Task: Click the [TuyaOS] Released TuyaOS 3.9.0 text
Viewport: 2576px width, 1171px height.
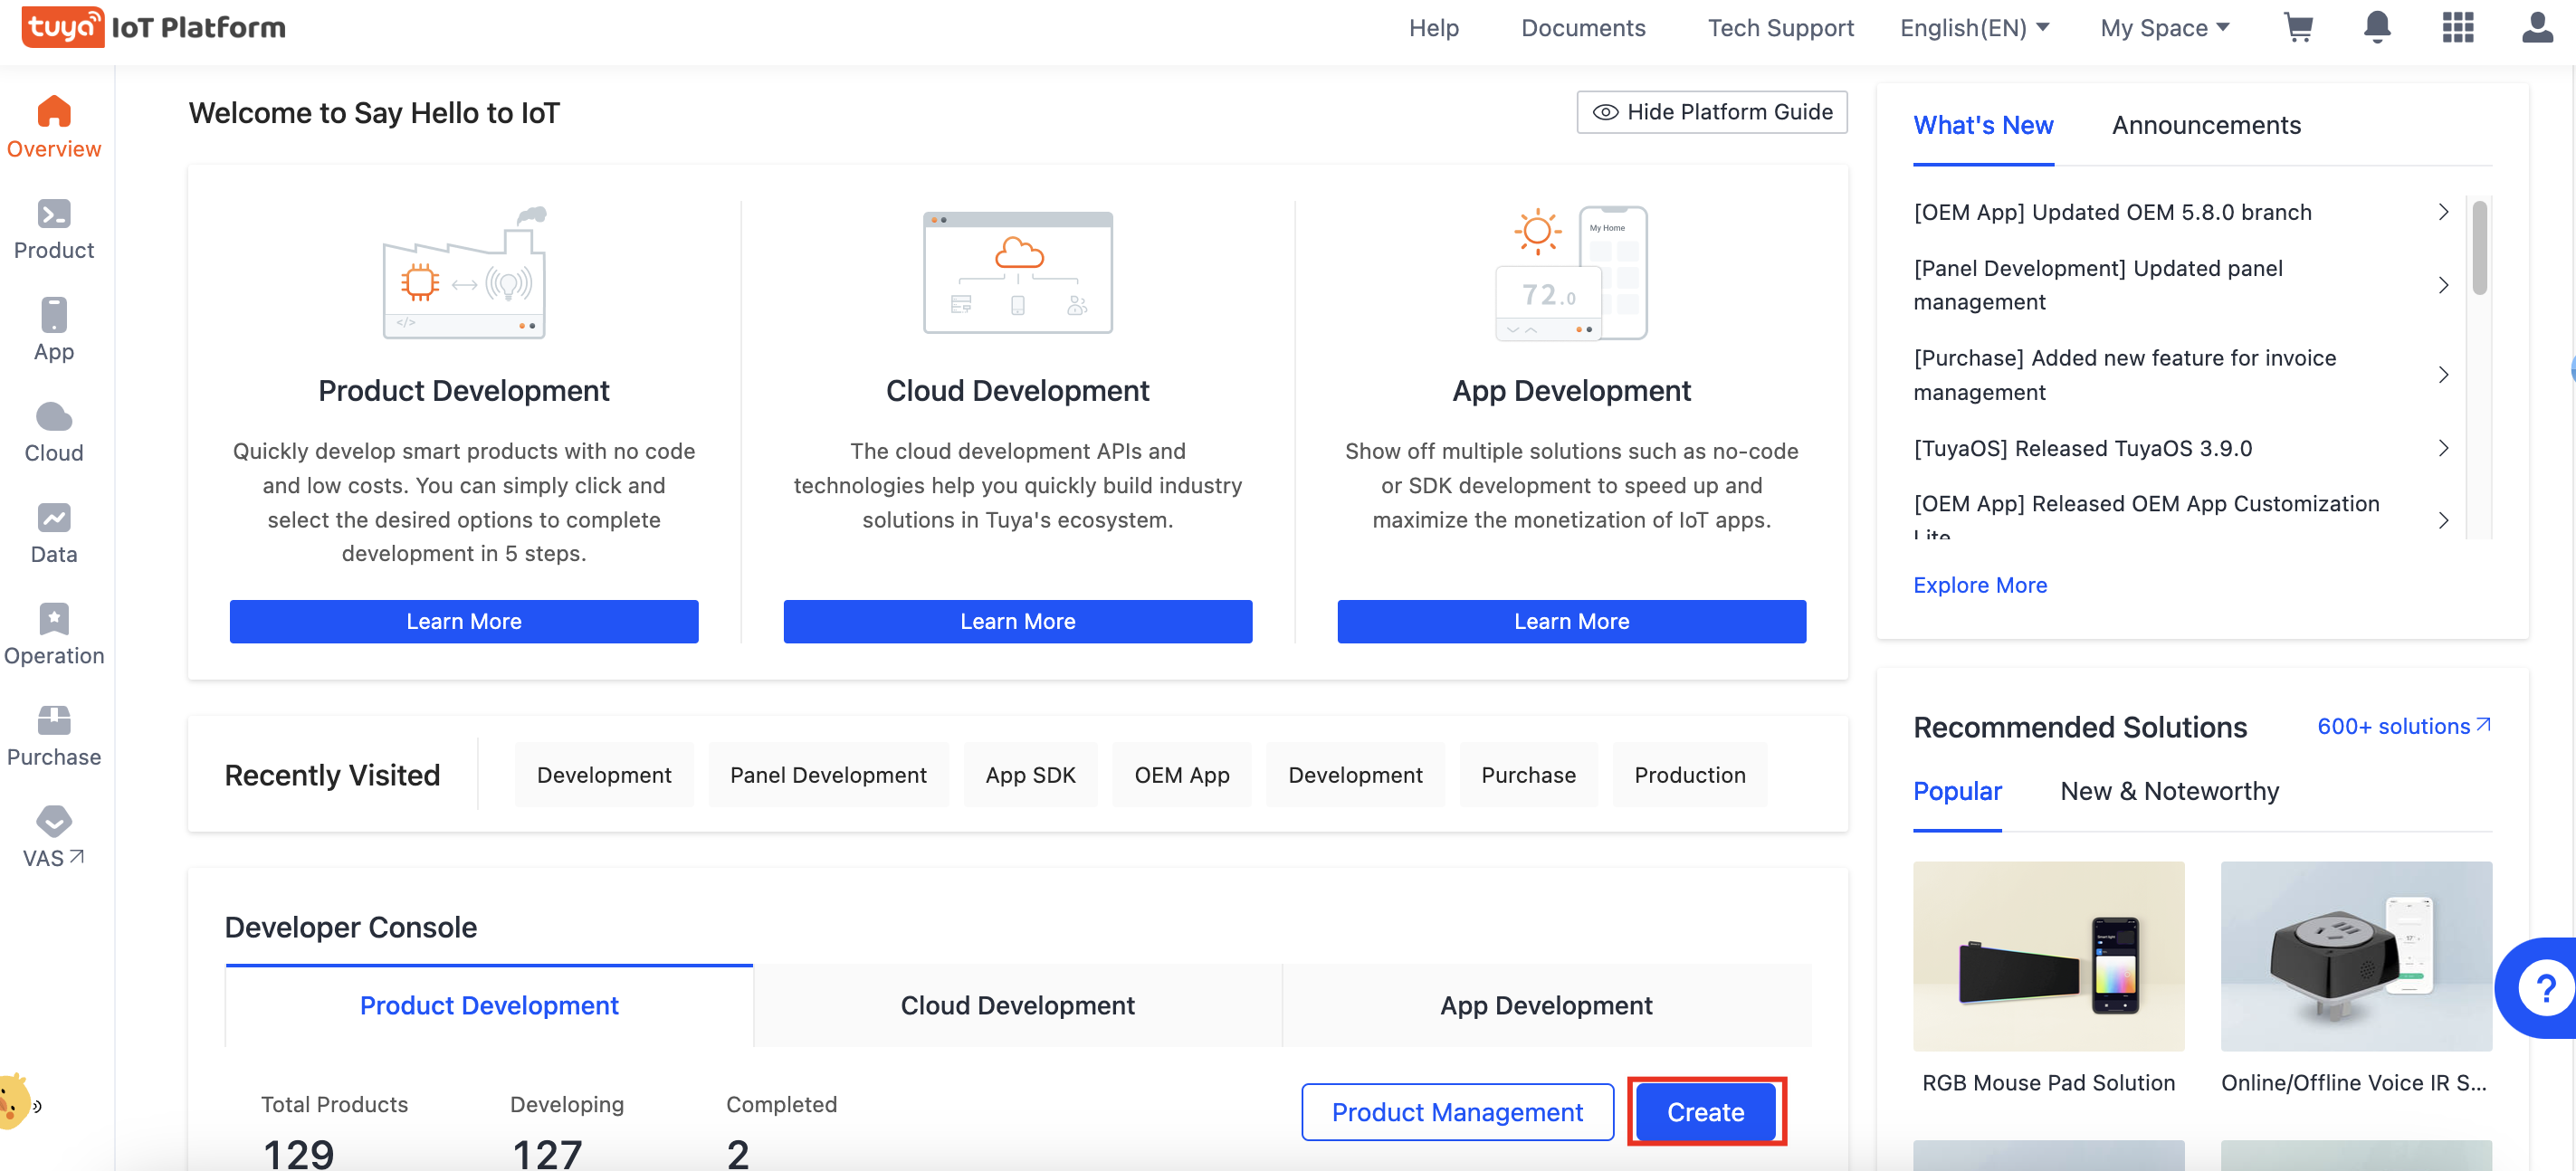Action: (2082, 448)
